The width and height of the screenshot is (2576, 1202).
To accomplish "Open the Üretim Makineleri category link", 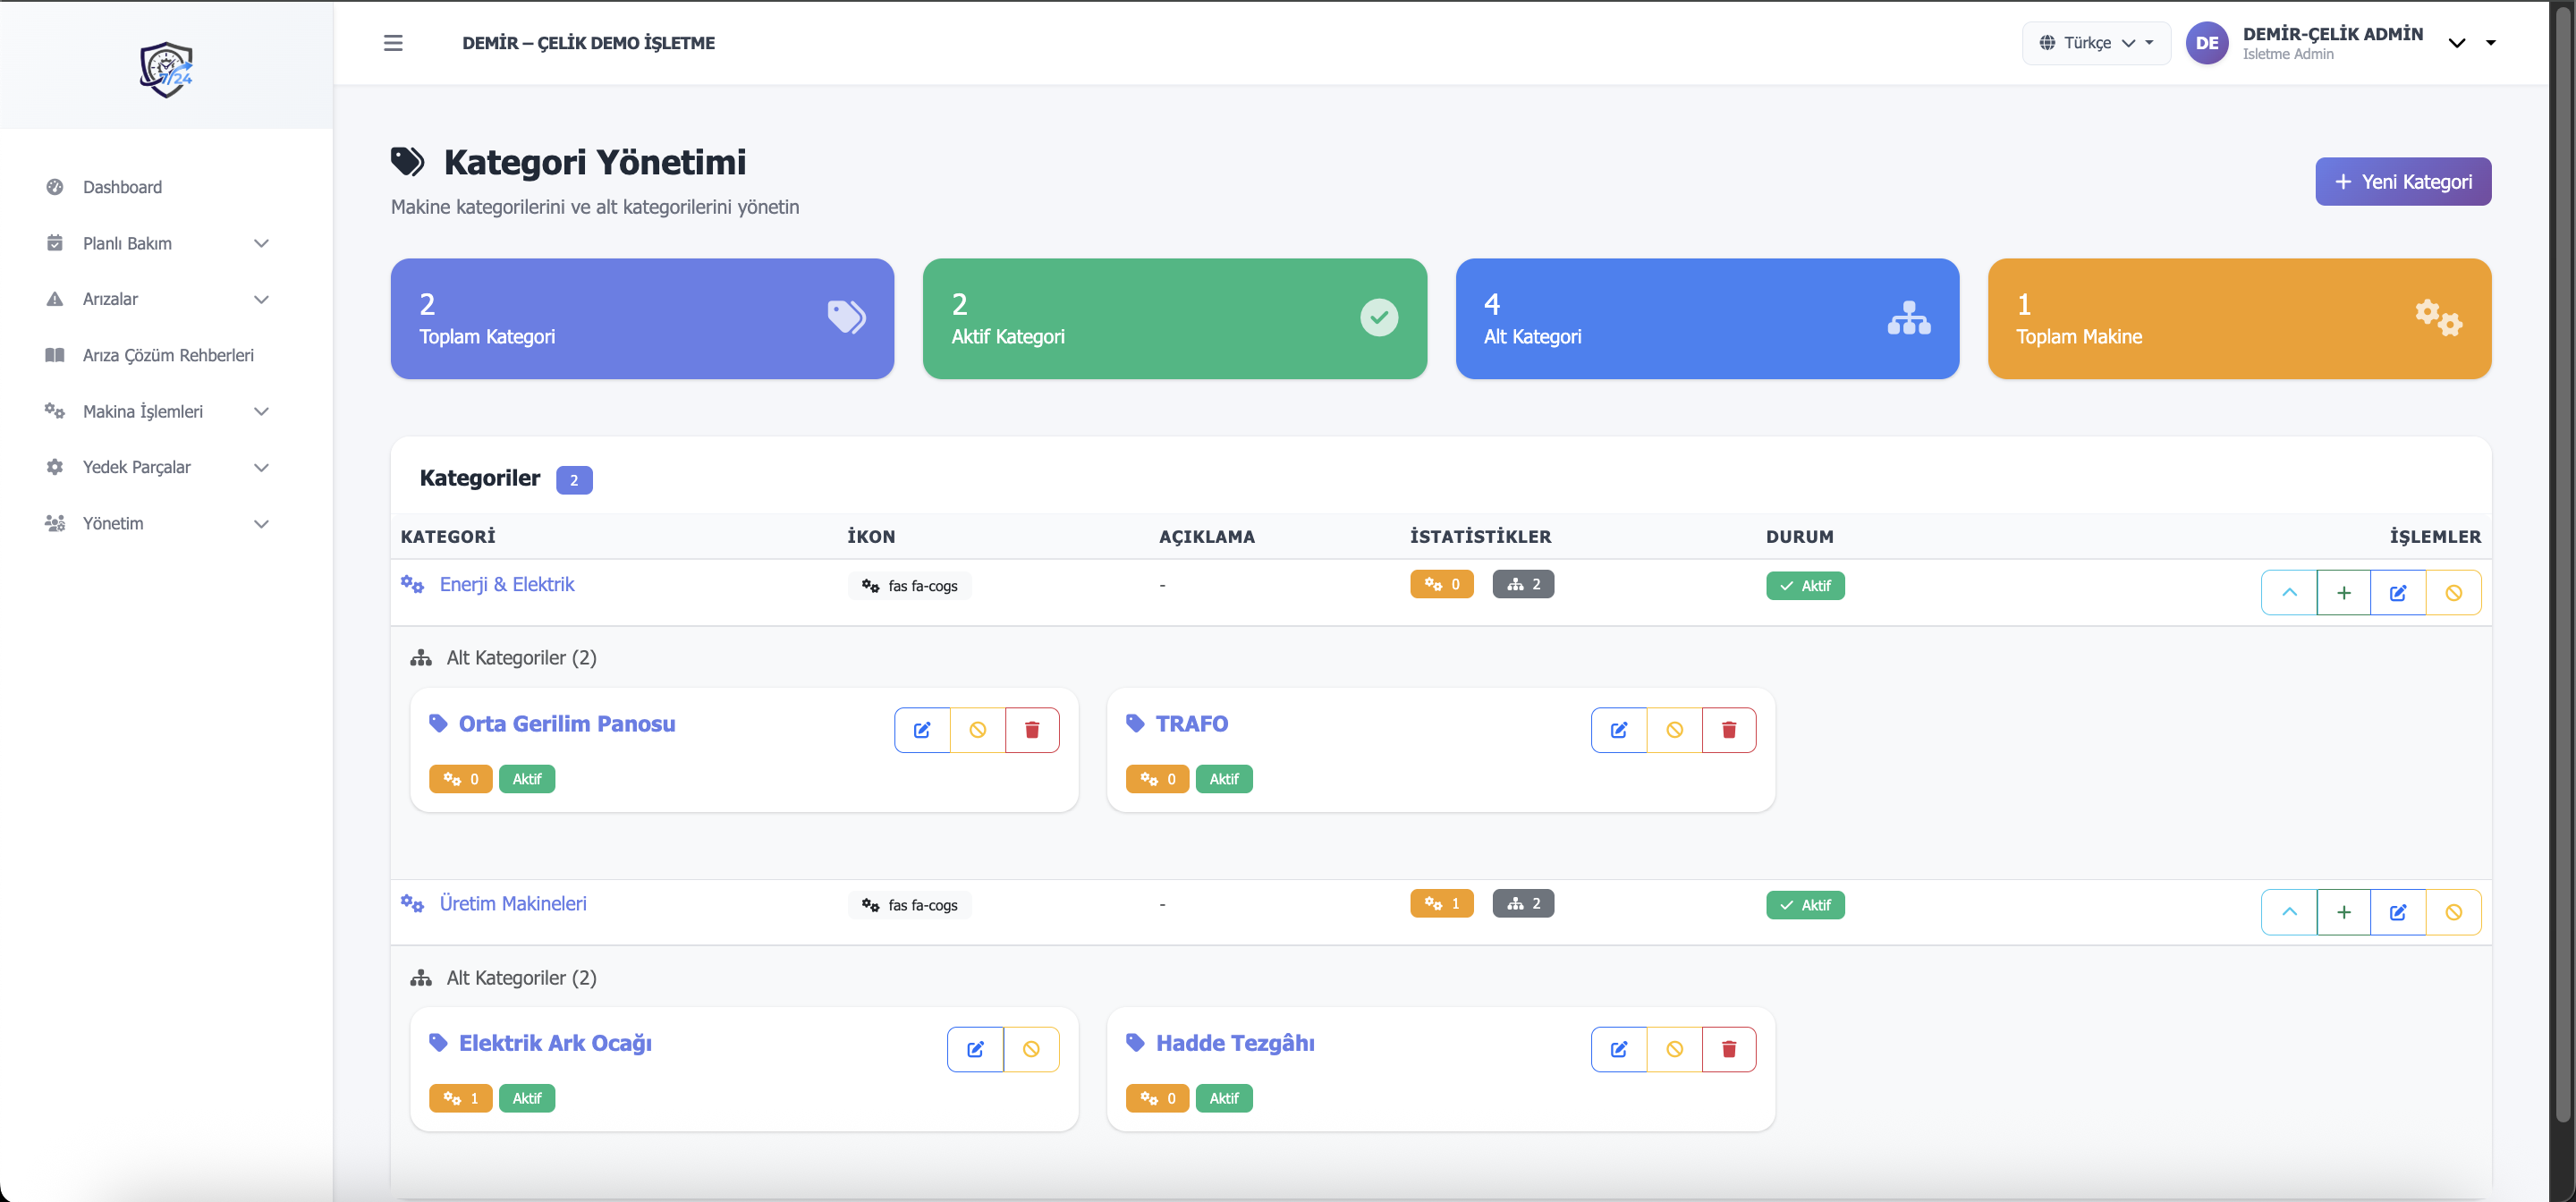I will click(513, 903).
